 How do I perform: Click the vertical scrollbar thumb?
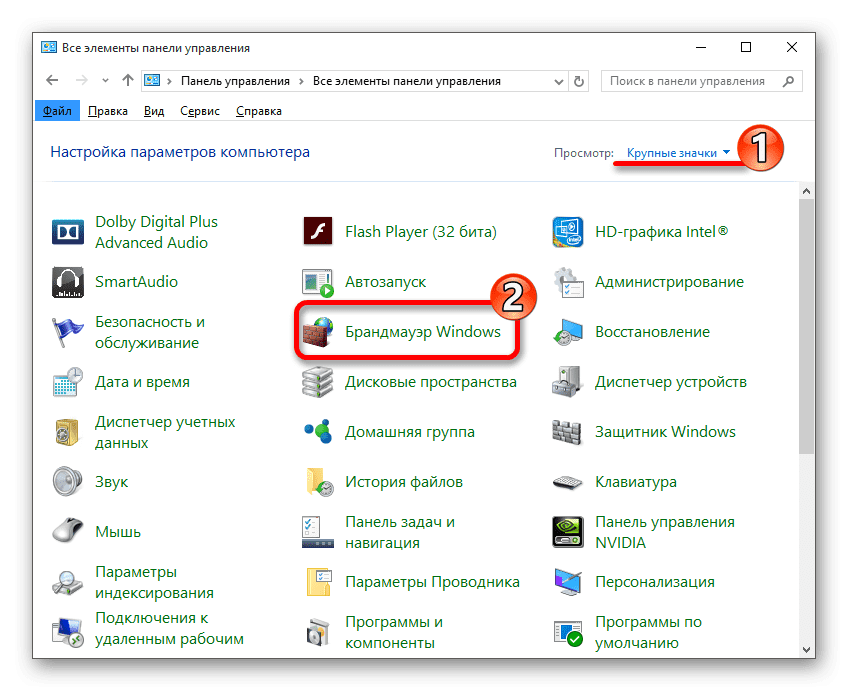click(806, 327)
